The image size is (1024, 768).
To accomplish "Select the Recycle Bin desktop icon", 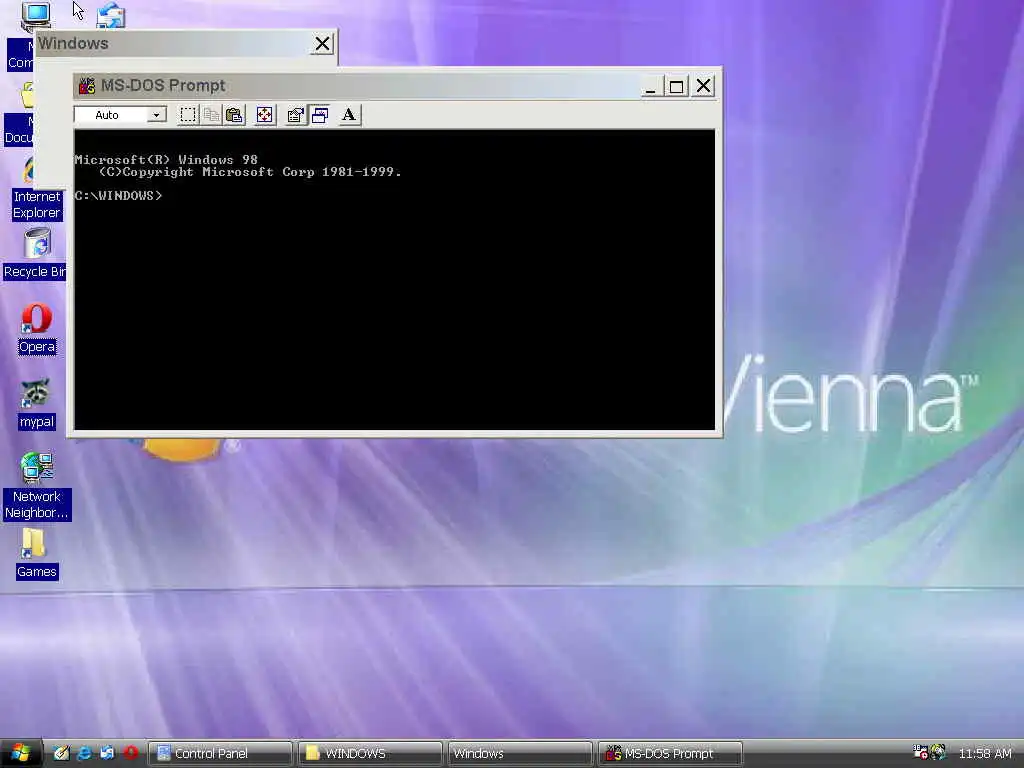I will point(34,253).
